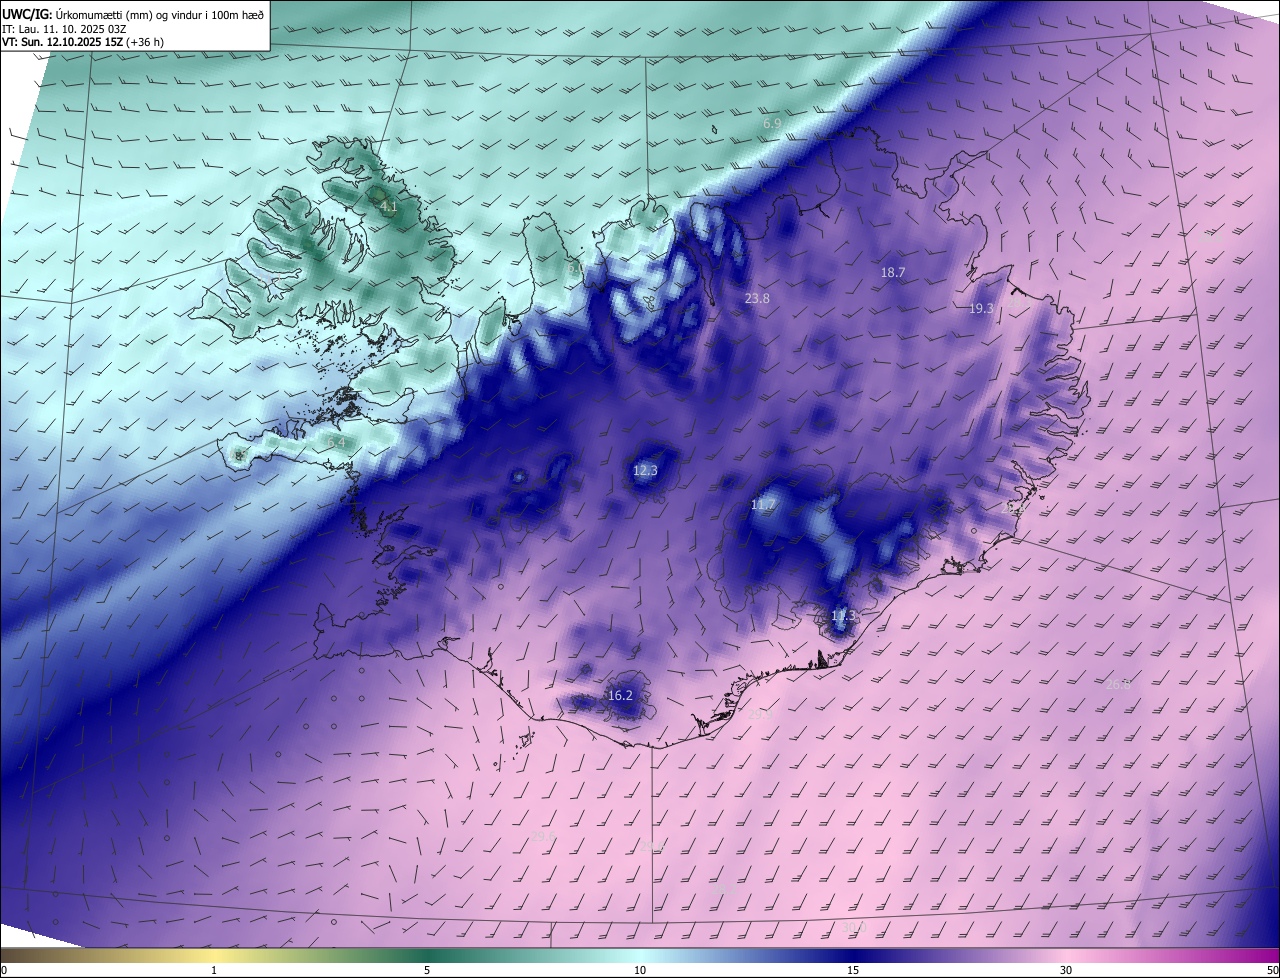Click the 23.8 value on the map
Viewport: 1280px width, 978px height.
[757, 298]
